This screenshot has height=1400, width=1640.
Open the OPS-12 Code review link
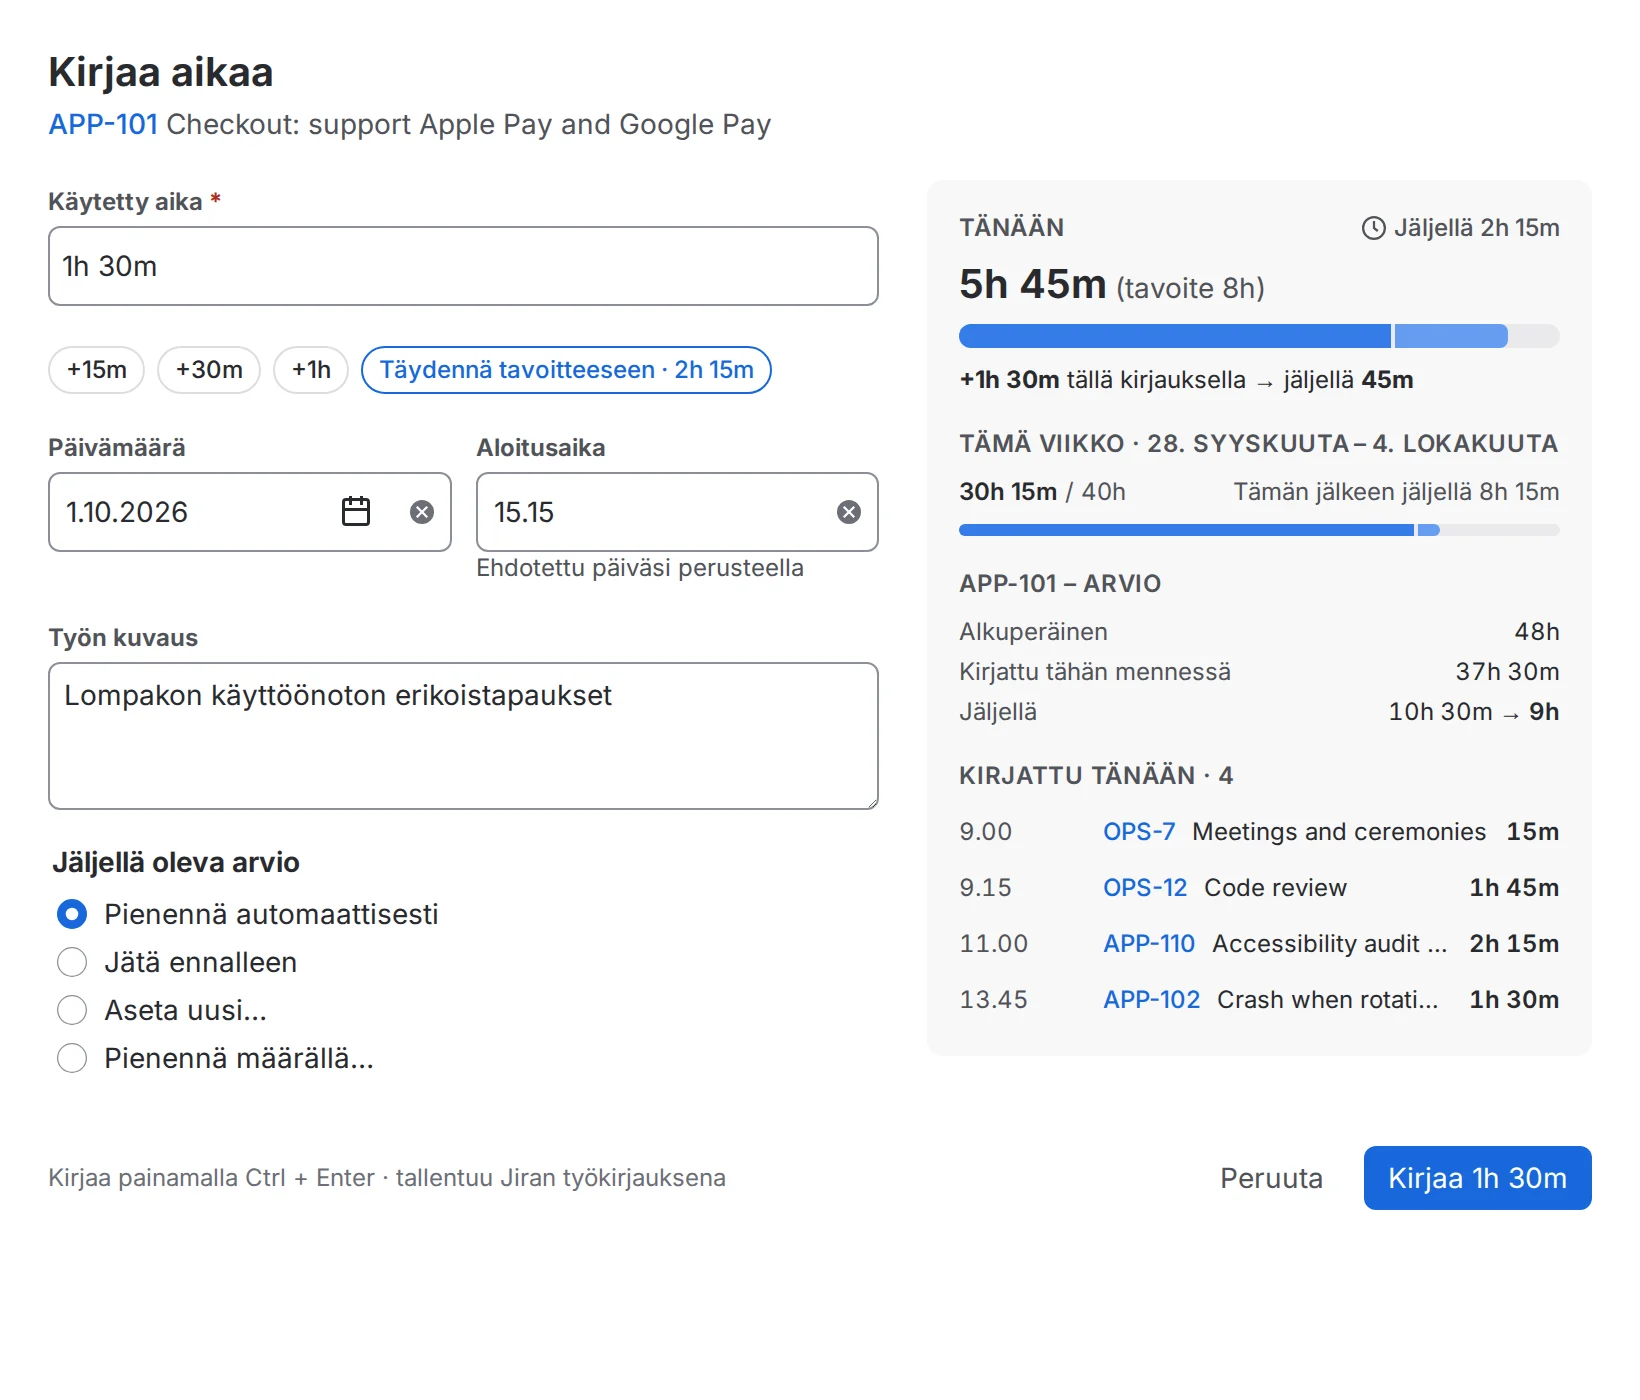pos(1145,888)
